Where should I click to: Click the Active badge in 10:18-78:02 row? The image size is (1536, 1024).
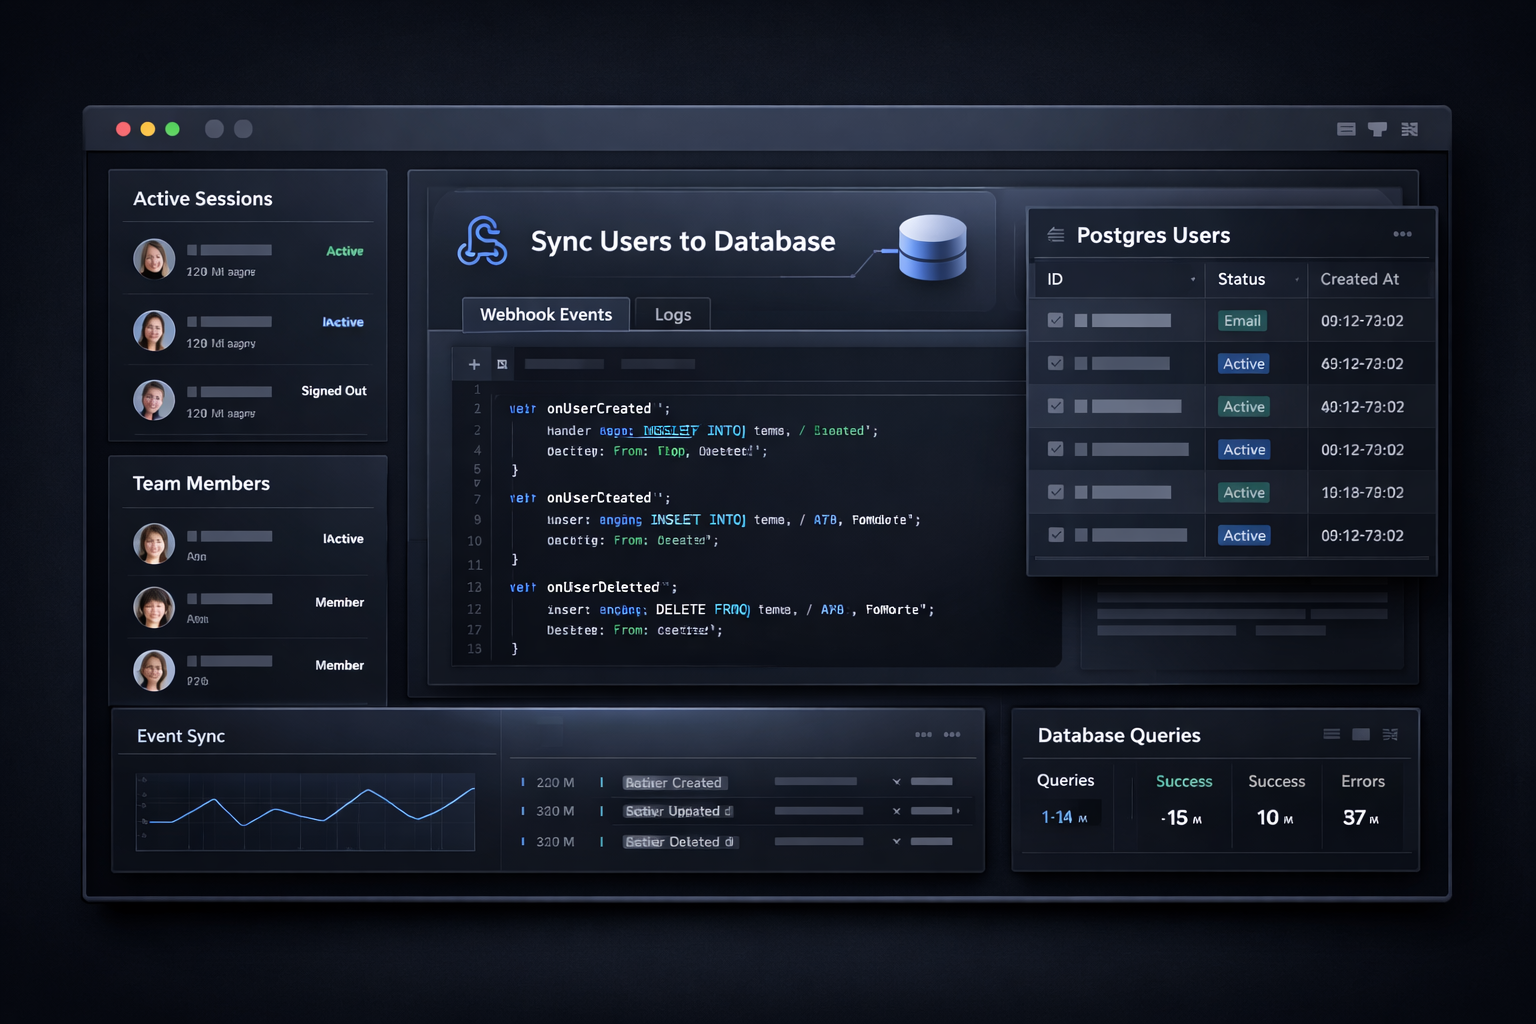tap(1244, 492)
